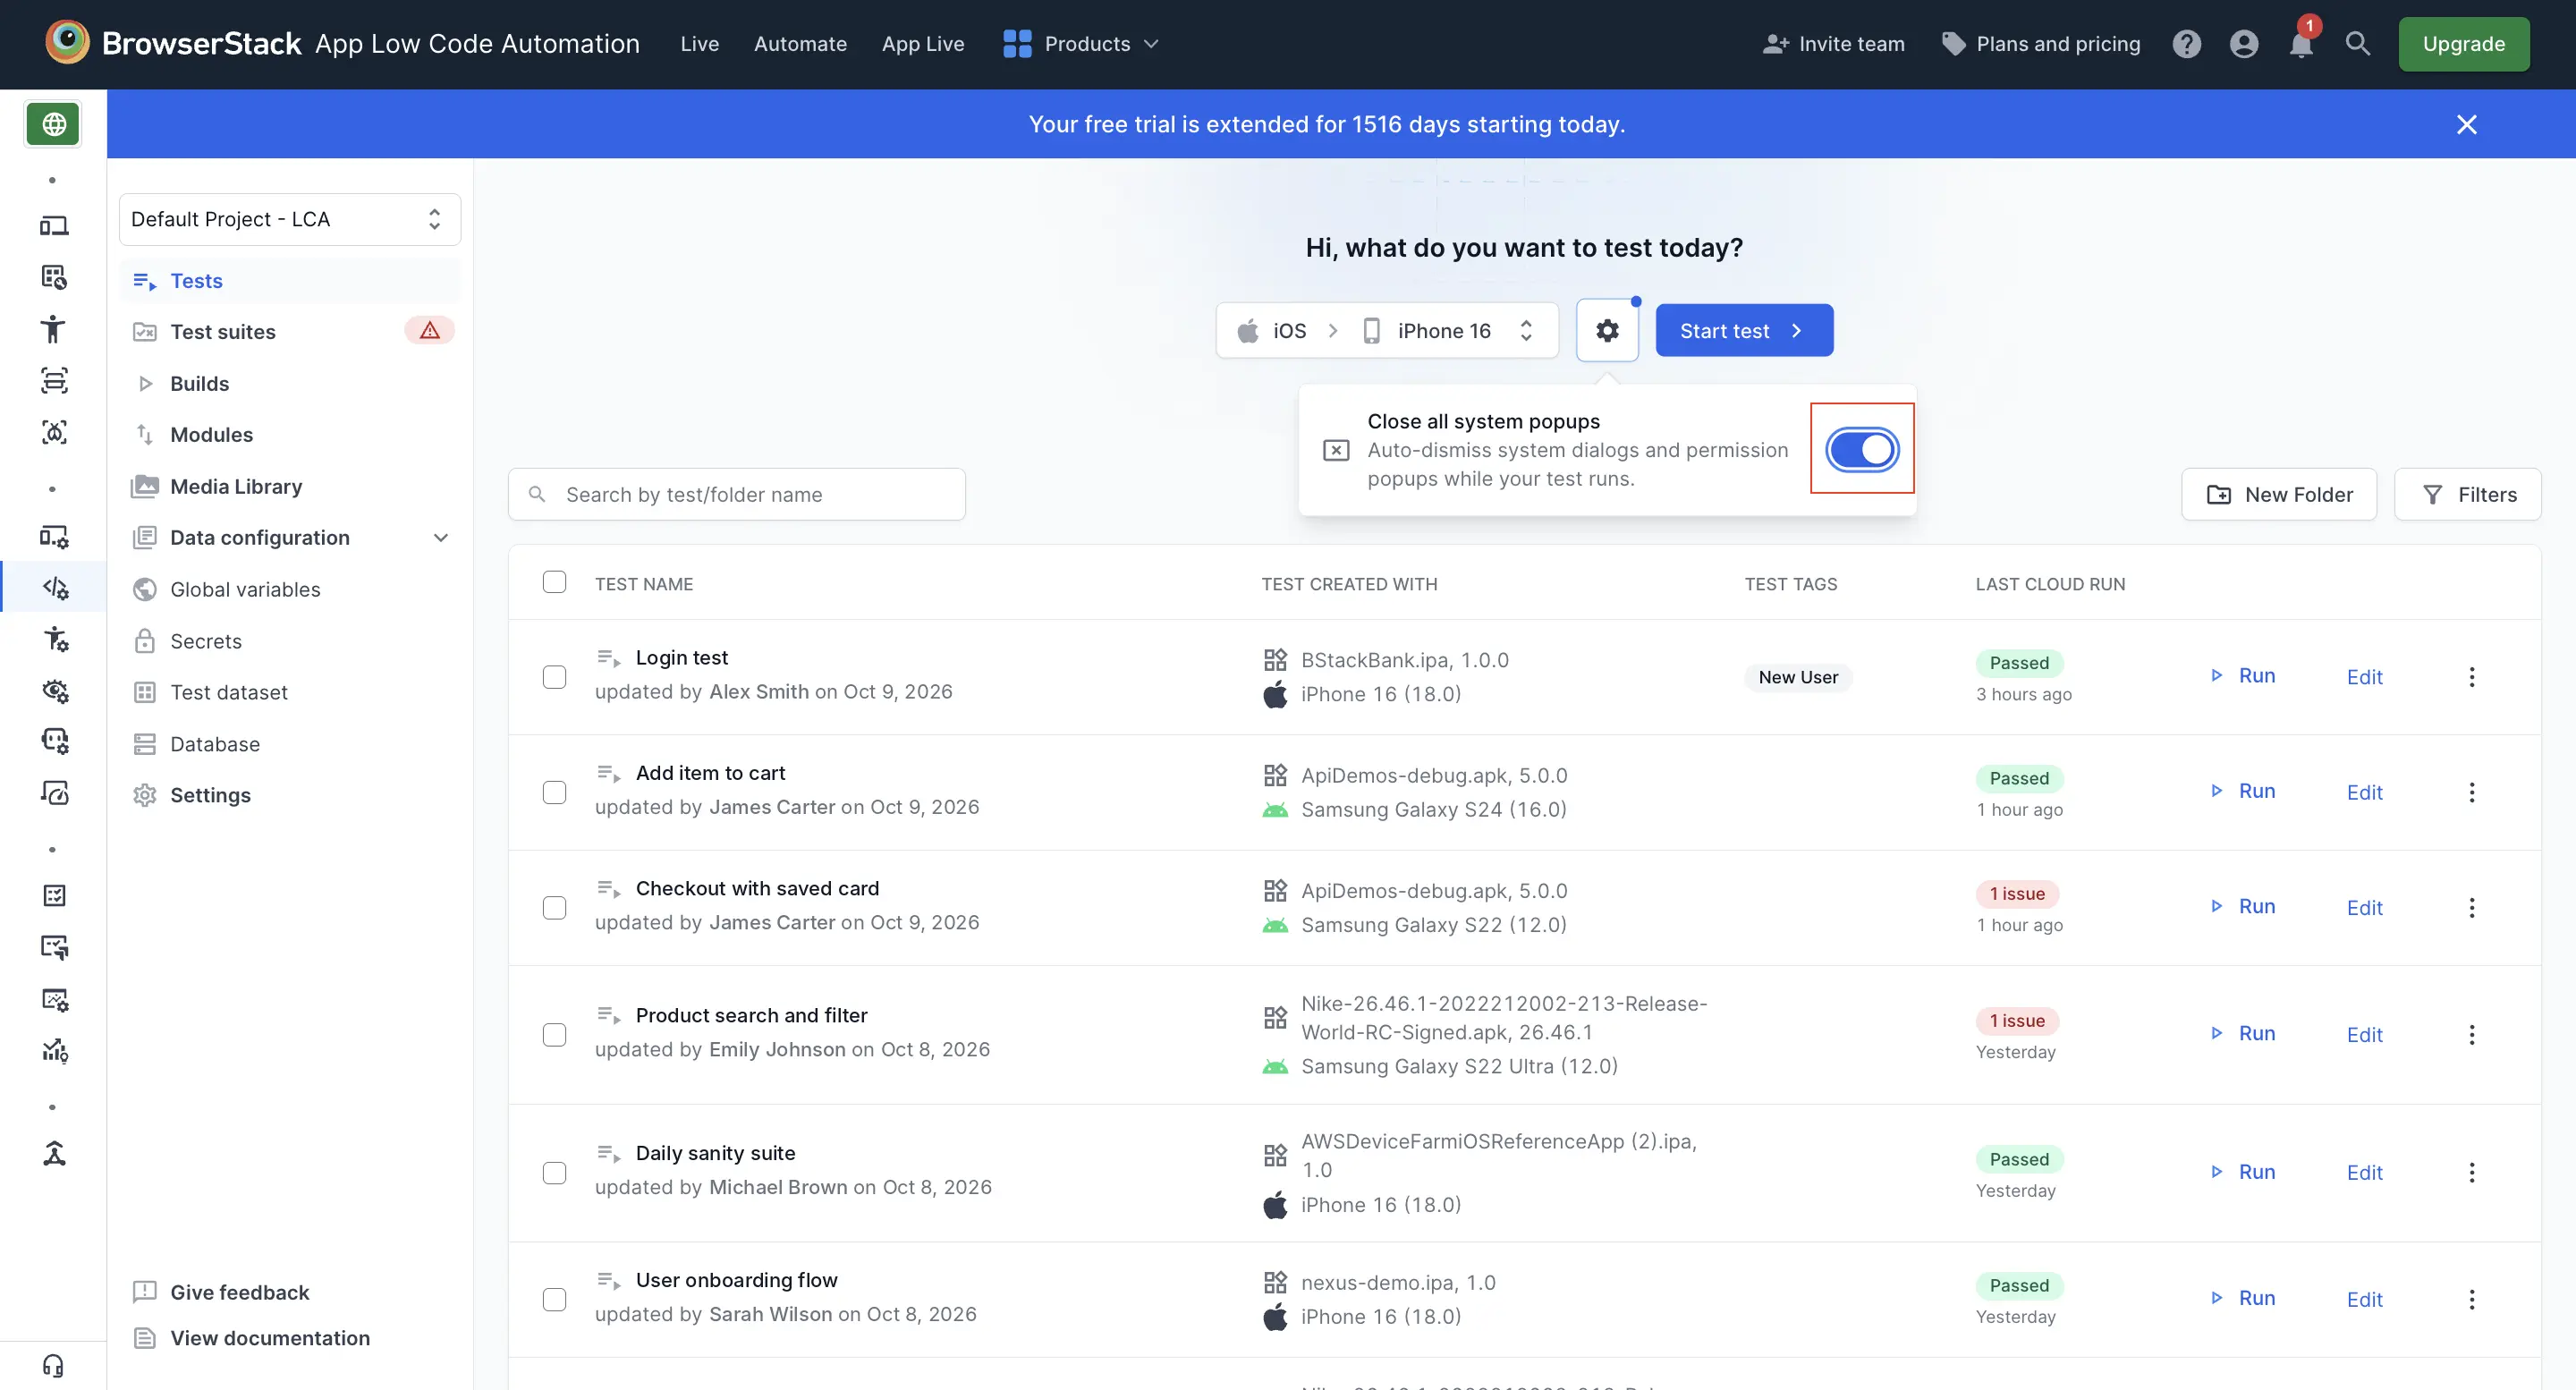Expand the Builds item

point(145,383)
